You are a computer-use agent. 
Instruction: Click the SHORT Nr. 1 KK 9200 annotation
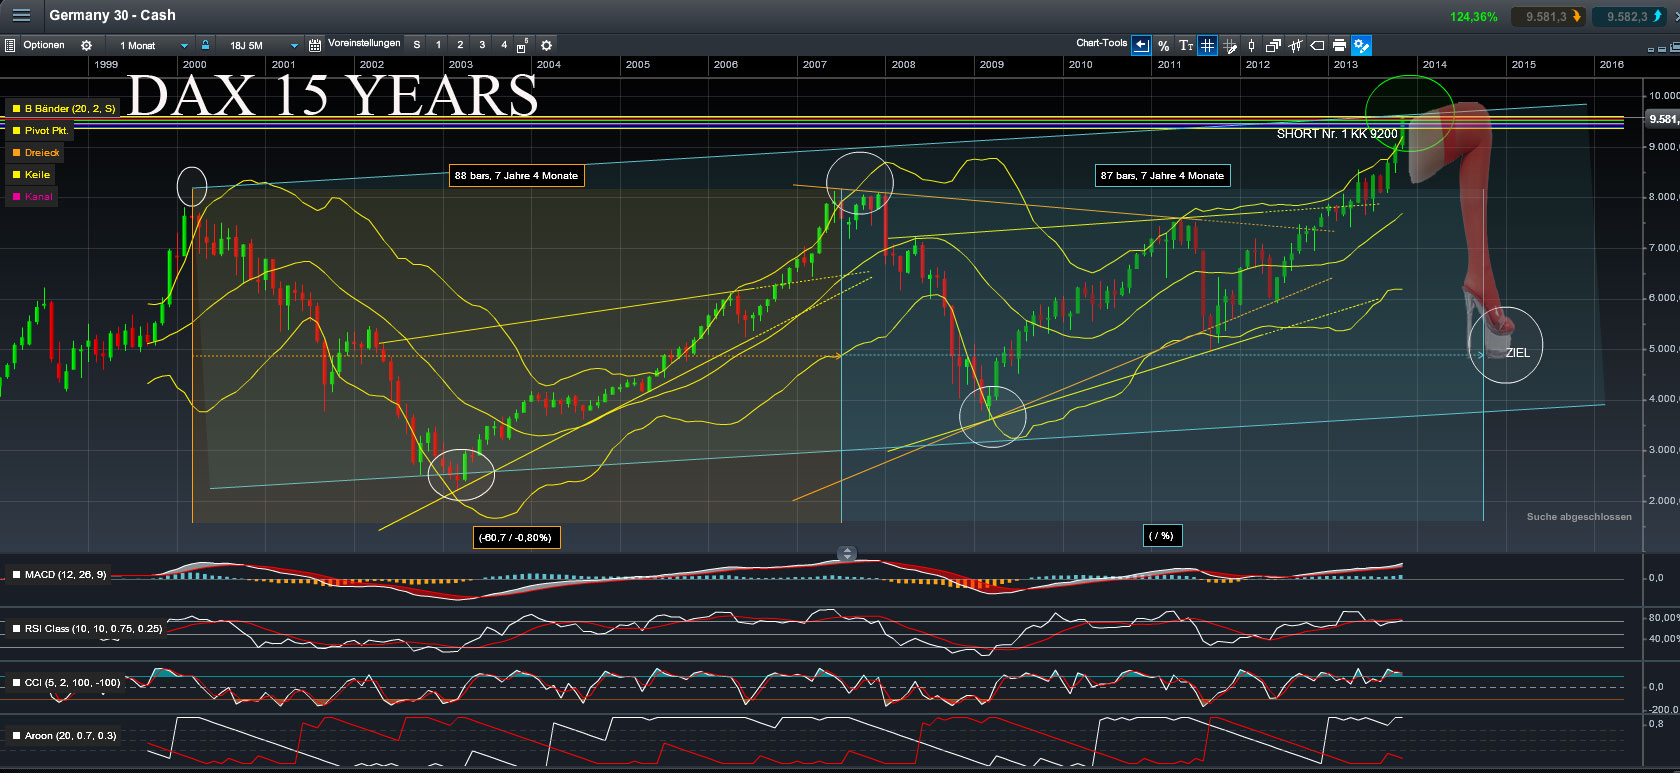[x=1337, y=134]
